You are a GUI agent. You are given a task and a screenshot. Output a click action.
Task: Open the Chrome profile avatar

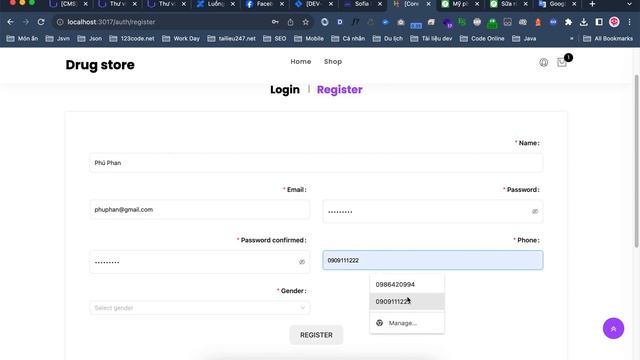614,22
